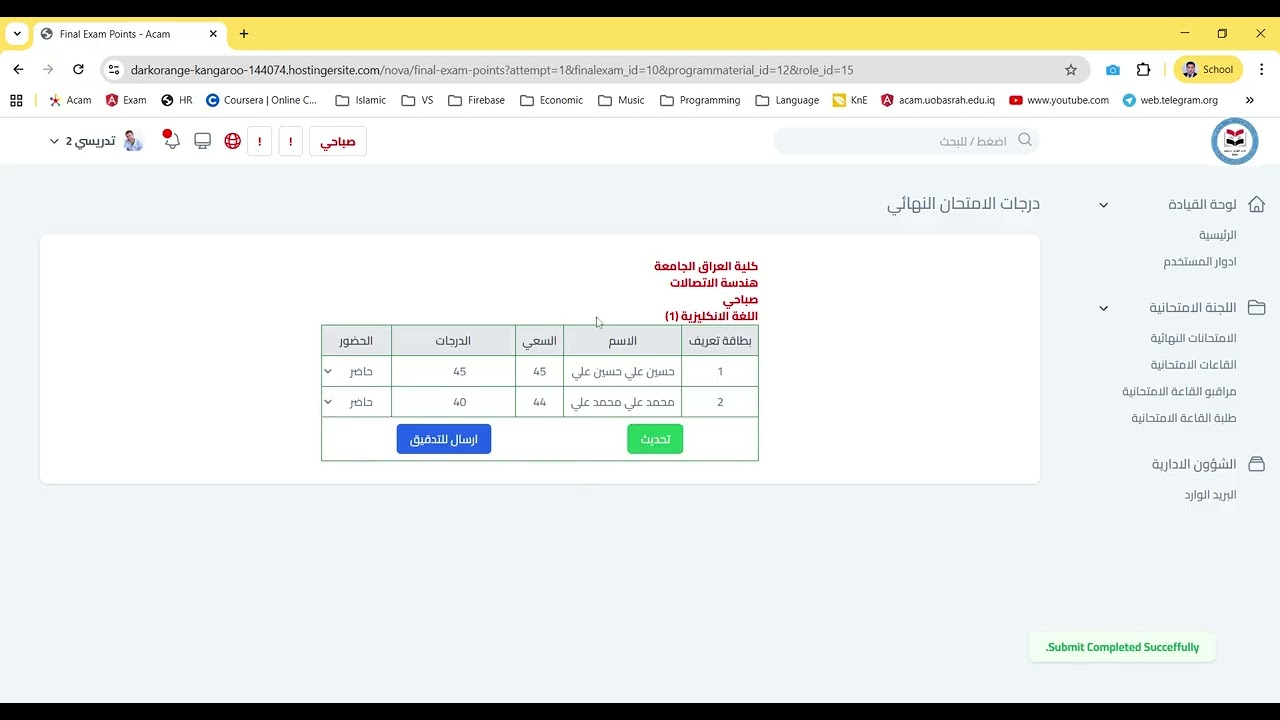
Task: Open the School profile button
Action: click(1208, 70)
